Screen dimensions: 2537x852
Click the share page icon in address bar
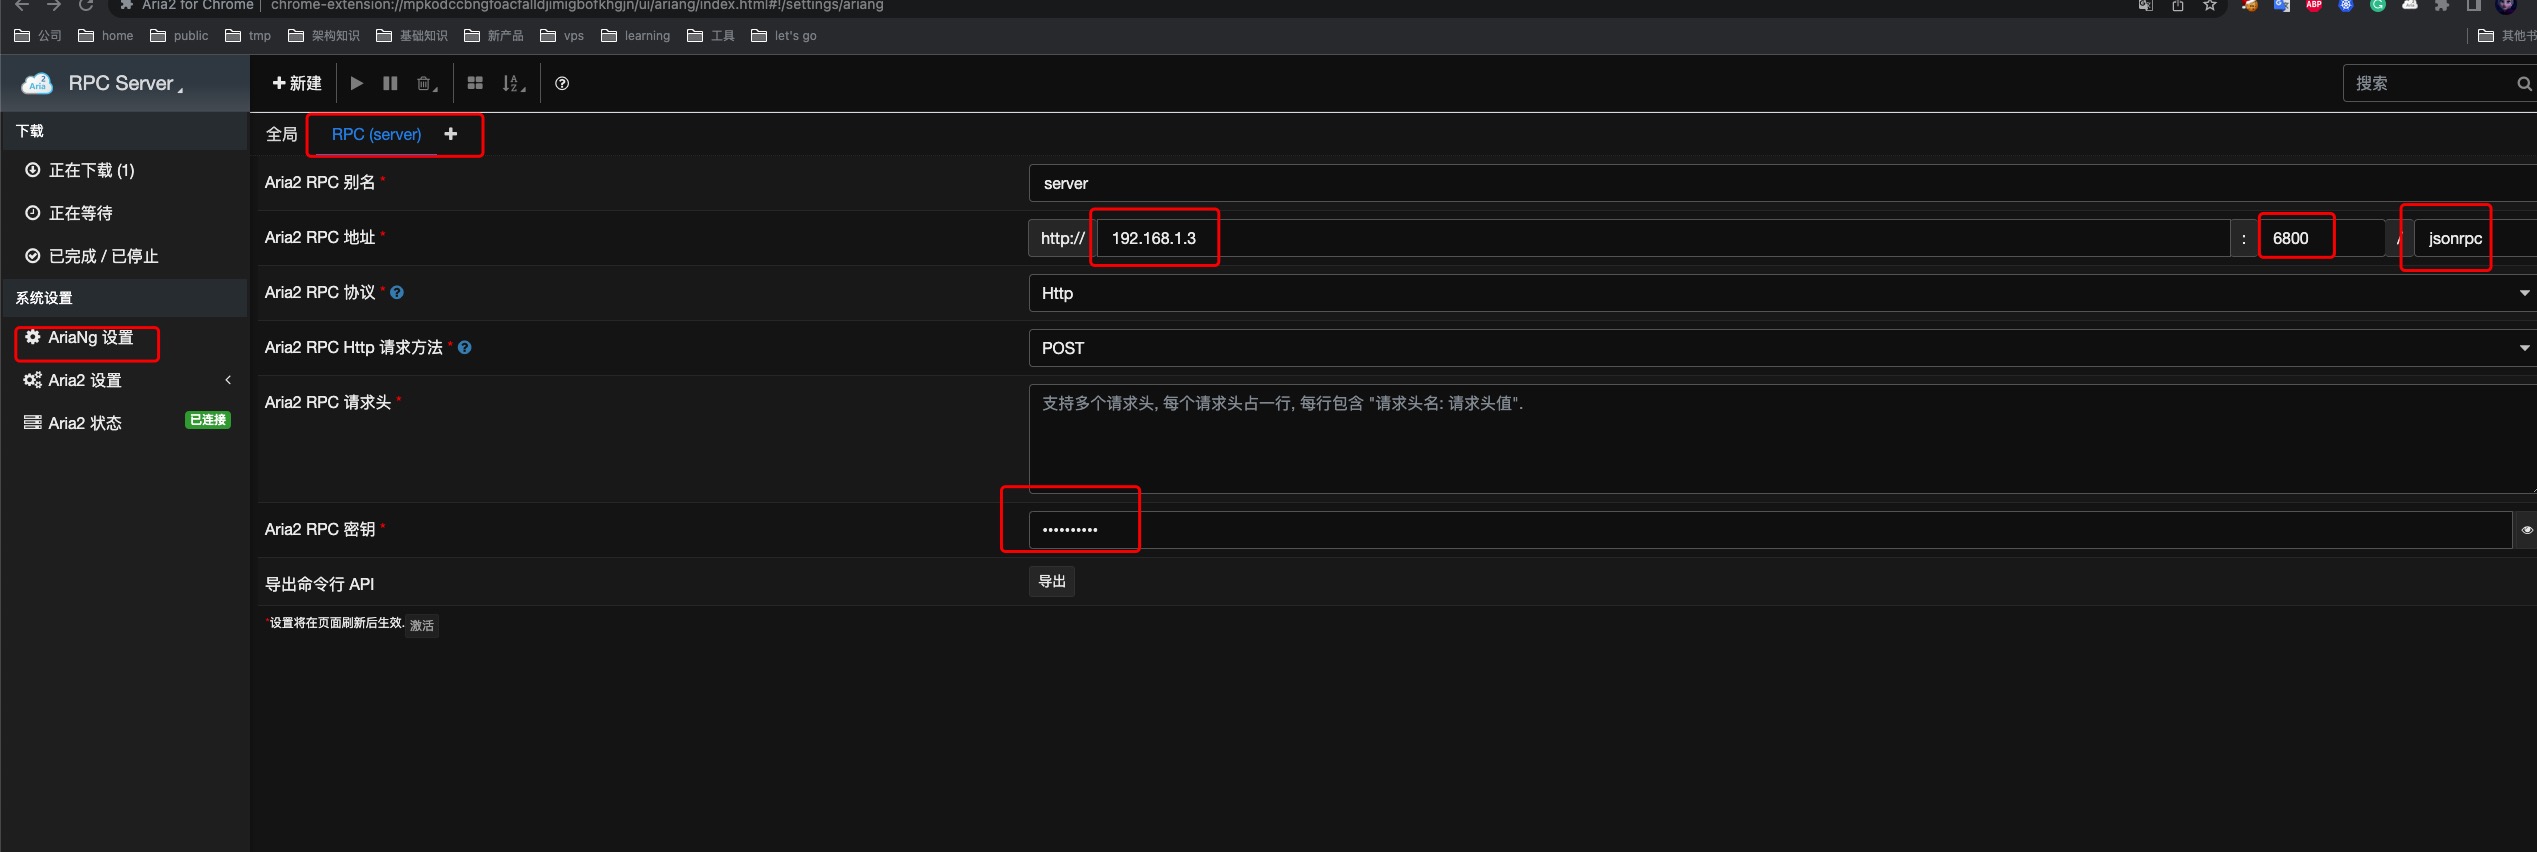2178,5
